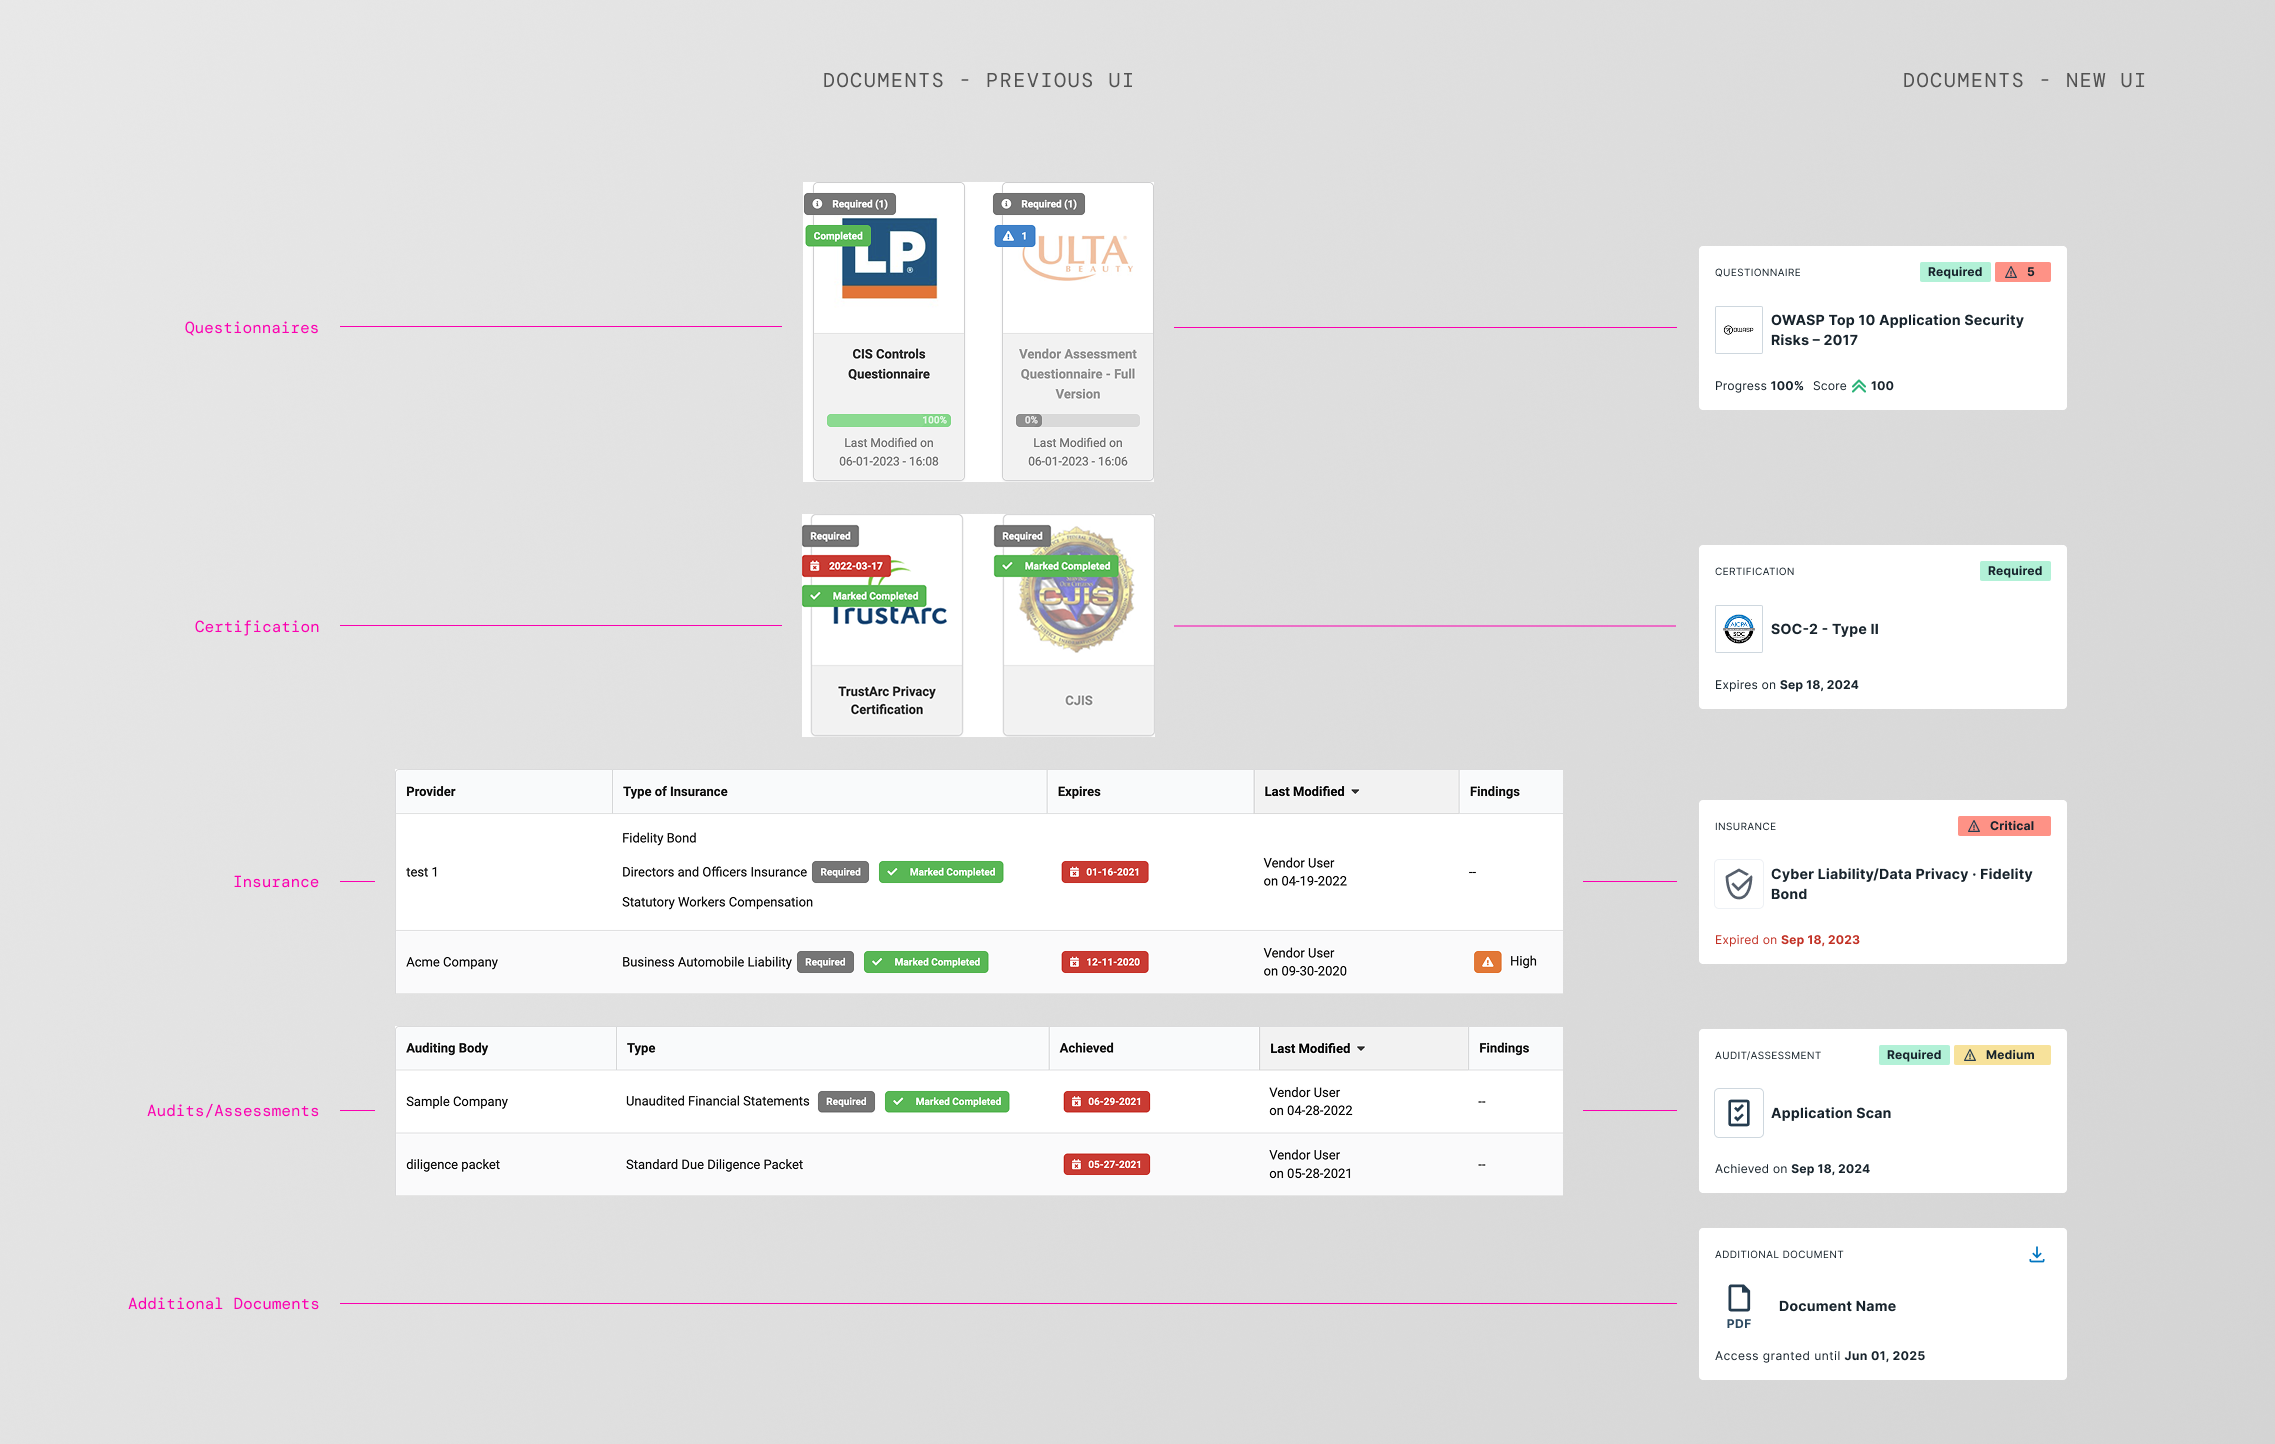Click Required badge for Business Automobile Liability
This screenshot has width=2275, height=1444.
[x=825, y=962]
